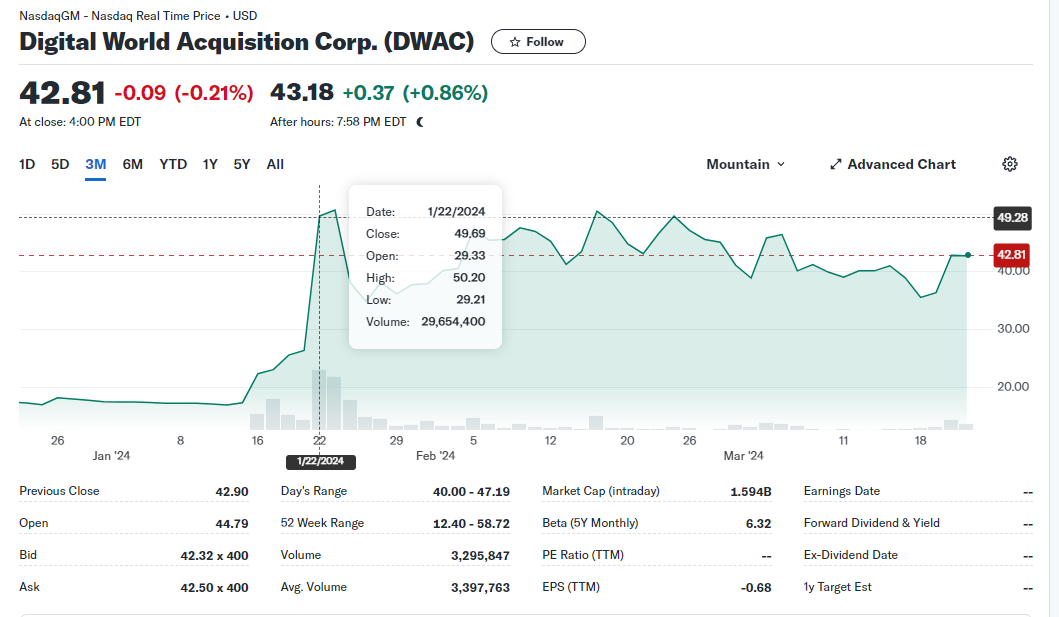Select the 6M time range

132,164
